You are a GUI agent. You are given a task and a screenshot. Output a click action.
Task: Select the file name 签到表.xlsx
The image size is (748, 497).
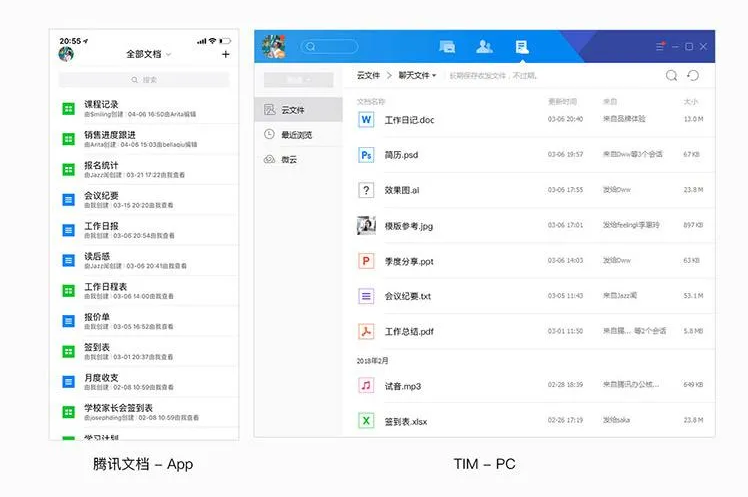(405, 422)
